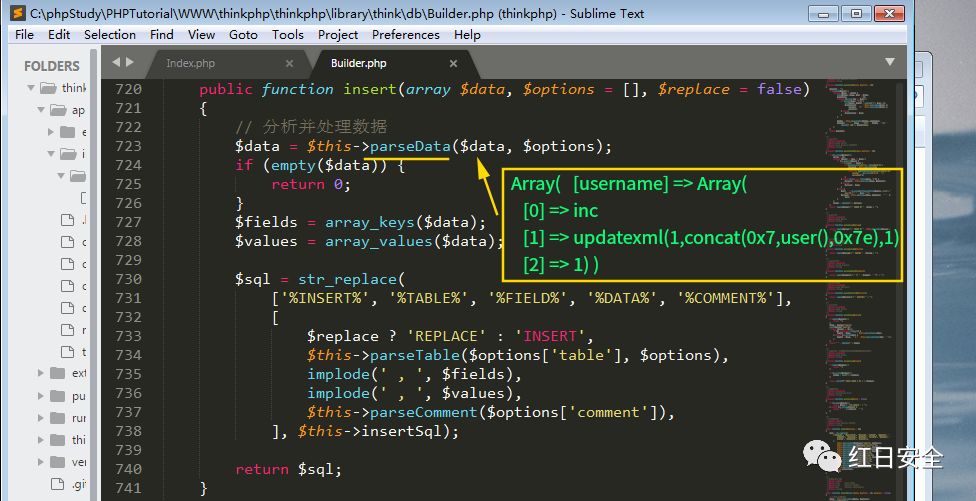
Task: Click 'parseComment' on line 737
Action: [x=424, y=412]
